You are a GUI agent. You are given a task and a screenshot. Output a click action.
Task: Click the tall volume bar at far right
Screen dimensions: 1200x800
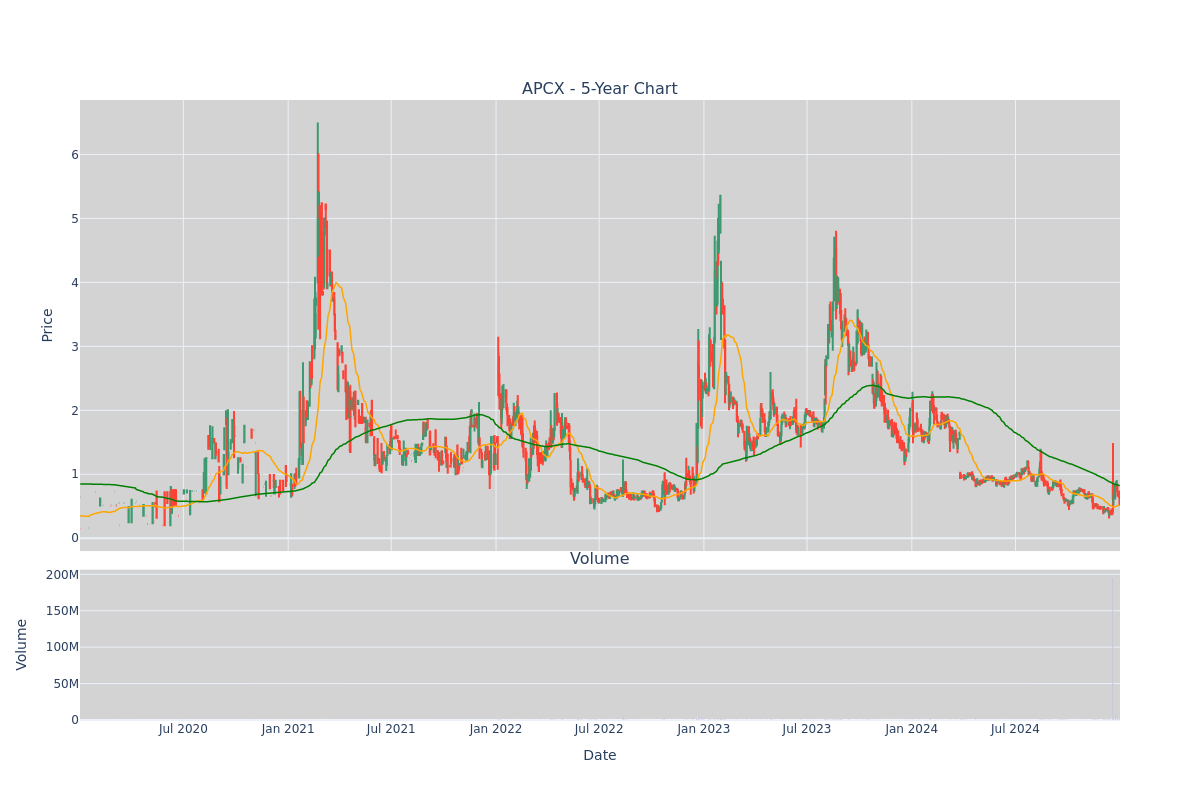tap(1113, 647)
